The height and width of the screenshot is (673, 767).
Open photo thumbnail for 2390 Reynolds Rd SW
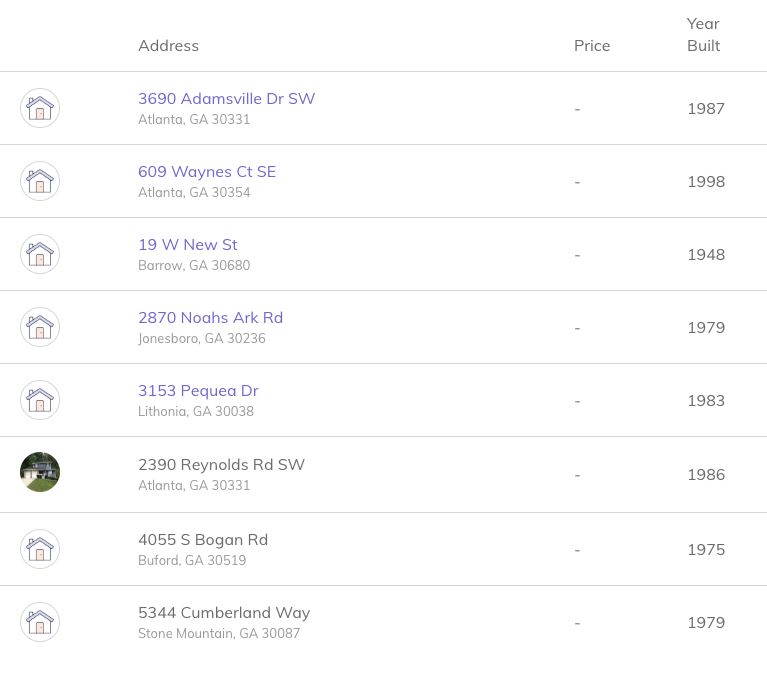point(40,472)
